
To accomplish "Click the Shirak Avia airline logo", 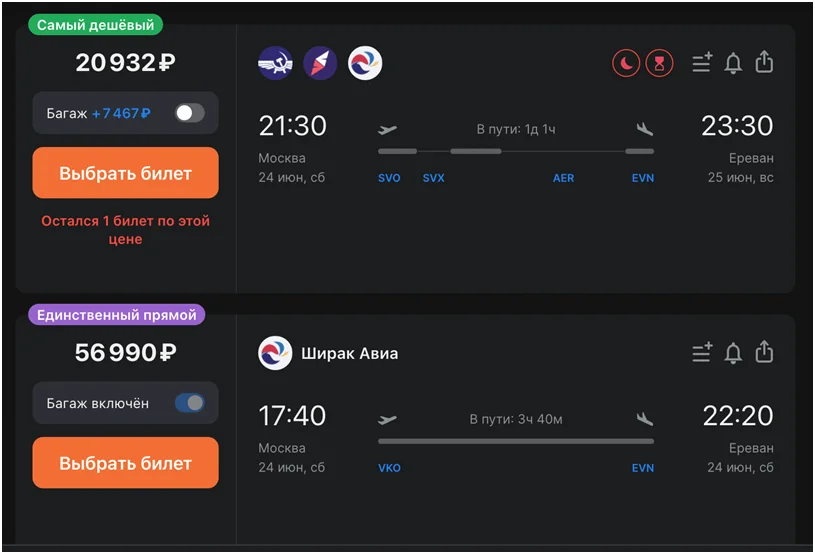I will (275, 353).
